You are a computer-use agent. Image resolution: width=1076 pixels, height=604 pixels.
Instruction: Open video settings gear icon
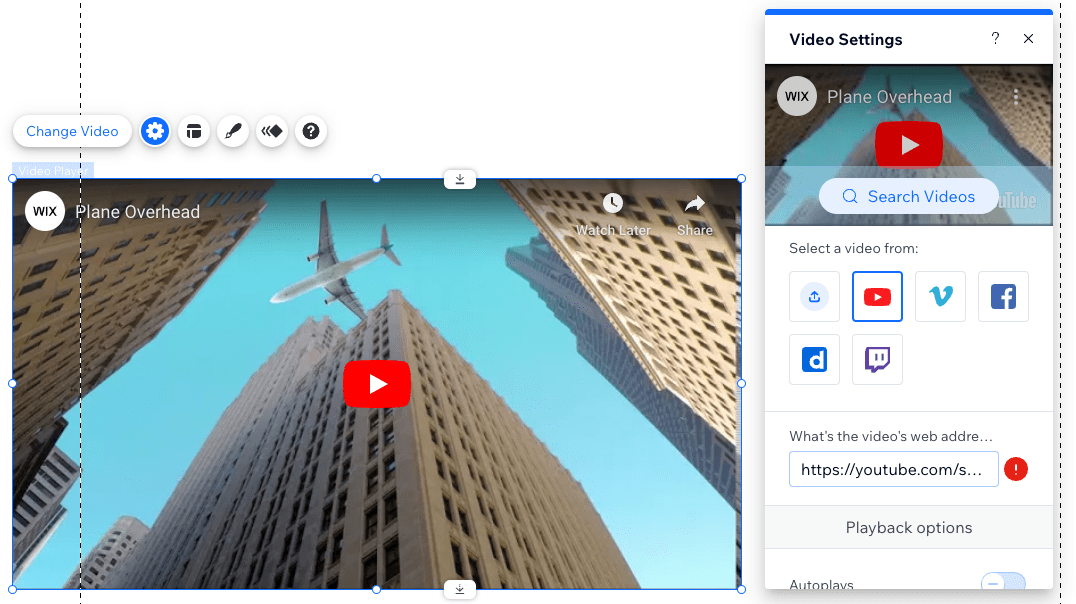click(155, 131)
